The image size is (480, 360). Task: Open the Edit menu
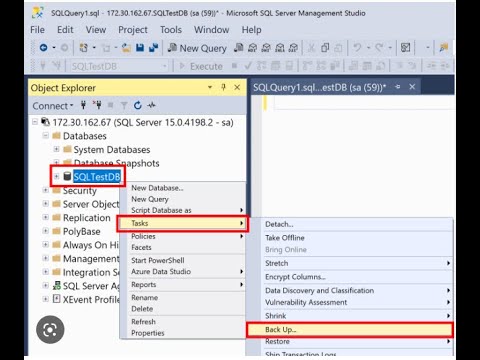[65, 30]
